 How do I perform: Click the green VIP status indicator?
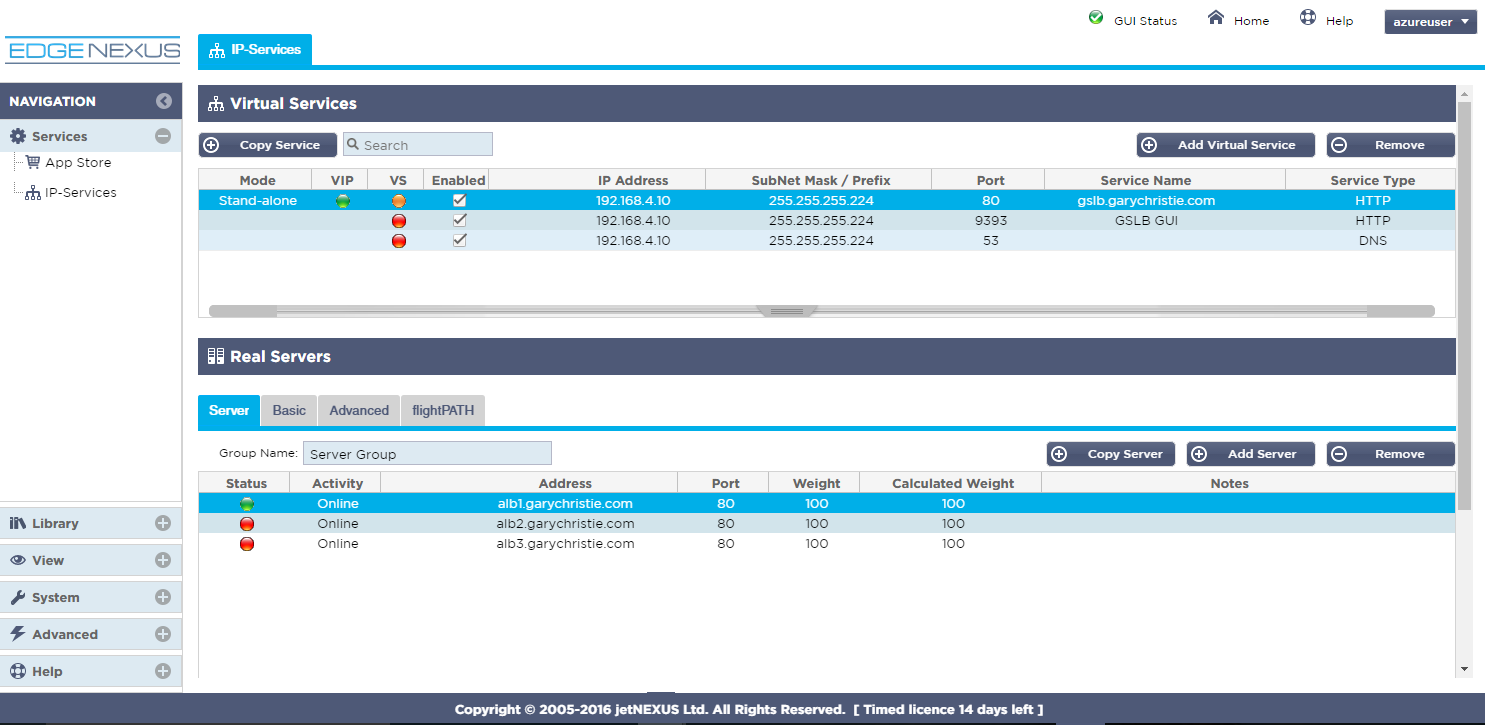tap(342, 200)
